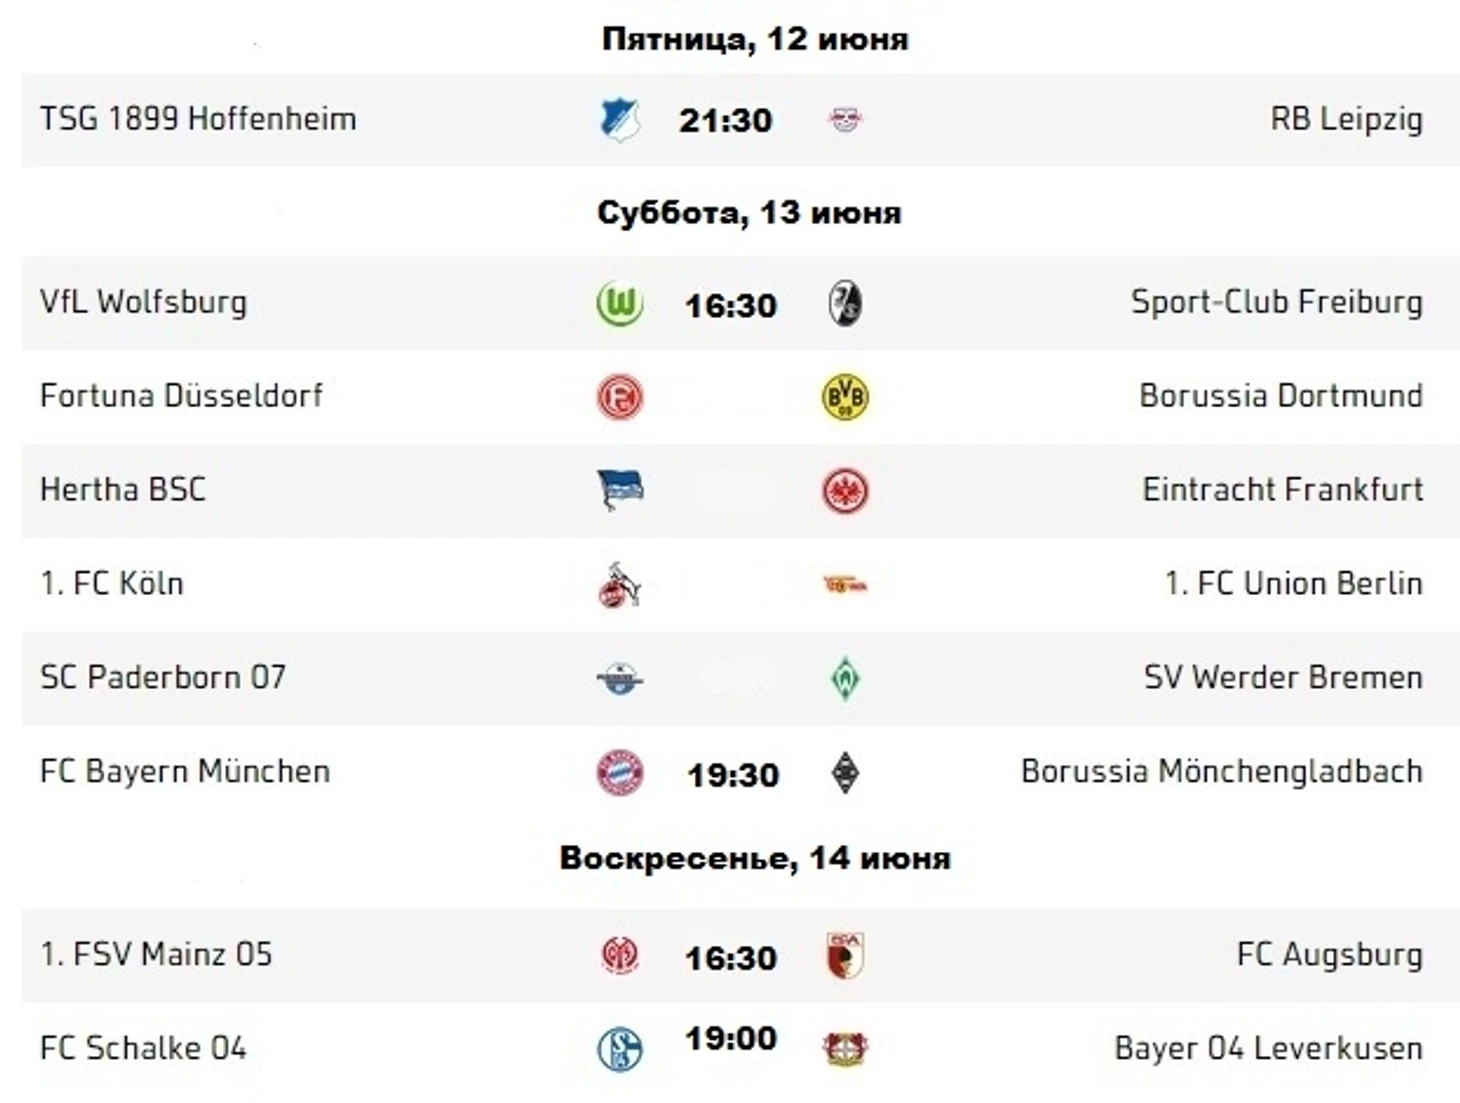
Task: Click the Schalke 04 club logo
Action: [619, 1049]
